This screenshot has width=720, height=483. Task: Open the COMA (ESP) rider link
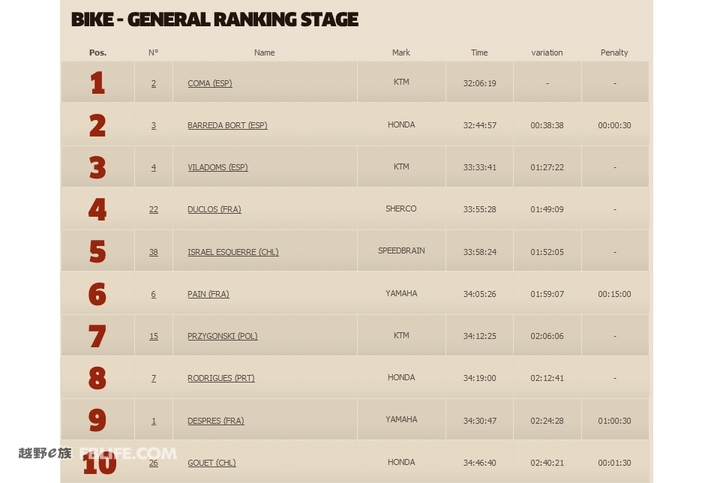click(x=210, y=84)
